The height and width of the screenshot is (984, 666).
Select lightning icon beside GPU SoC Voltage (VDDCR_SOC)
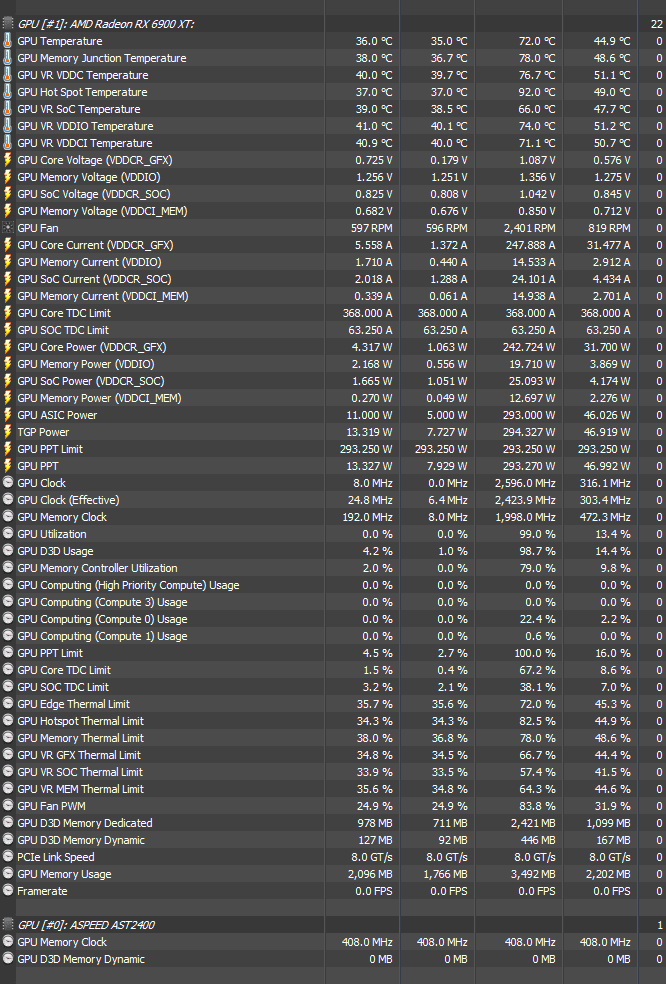[8, 194]
